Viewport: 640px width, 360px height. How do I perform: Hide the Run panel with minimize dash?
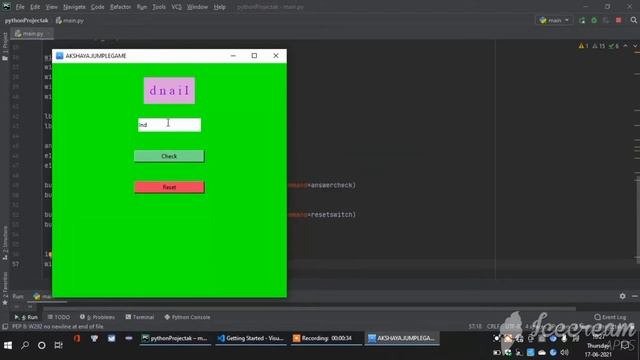635,296
